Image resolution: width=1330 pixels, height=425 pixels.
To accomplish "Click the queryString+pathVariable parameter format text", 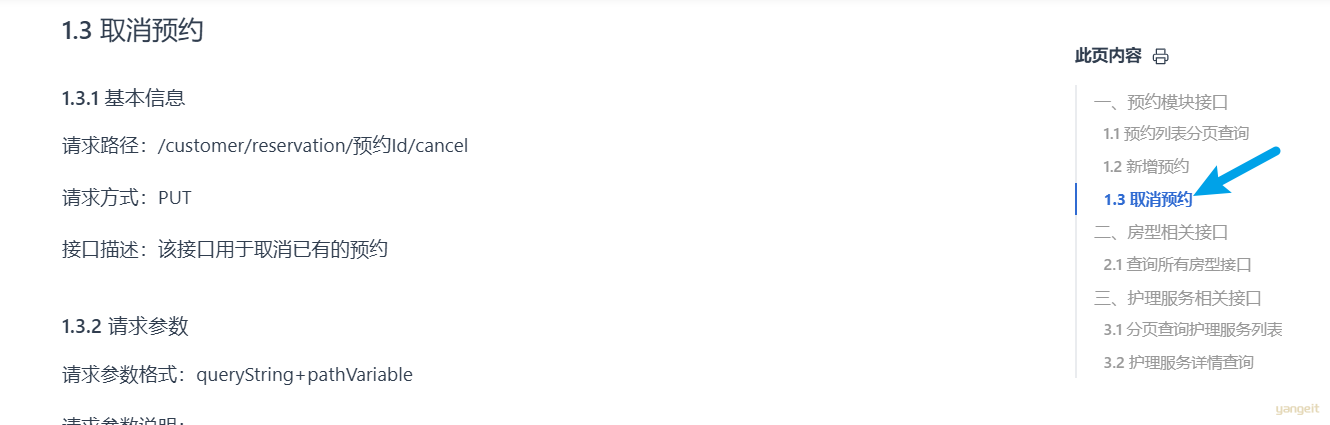I will (305, 375).
